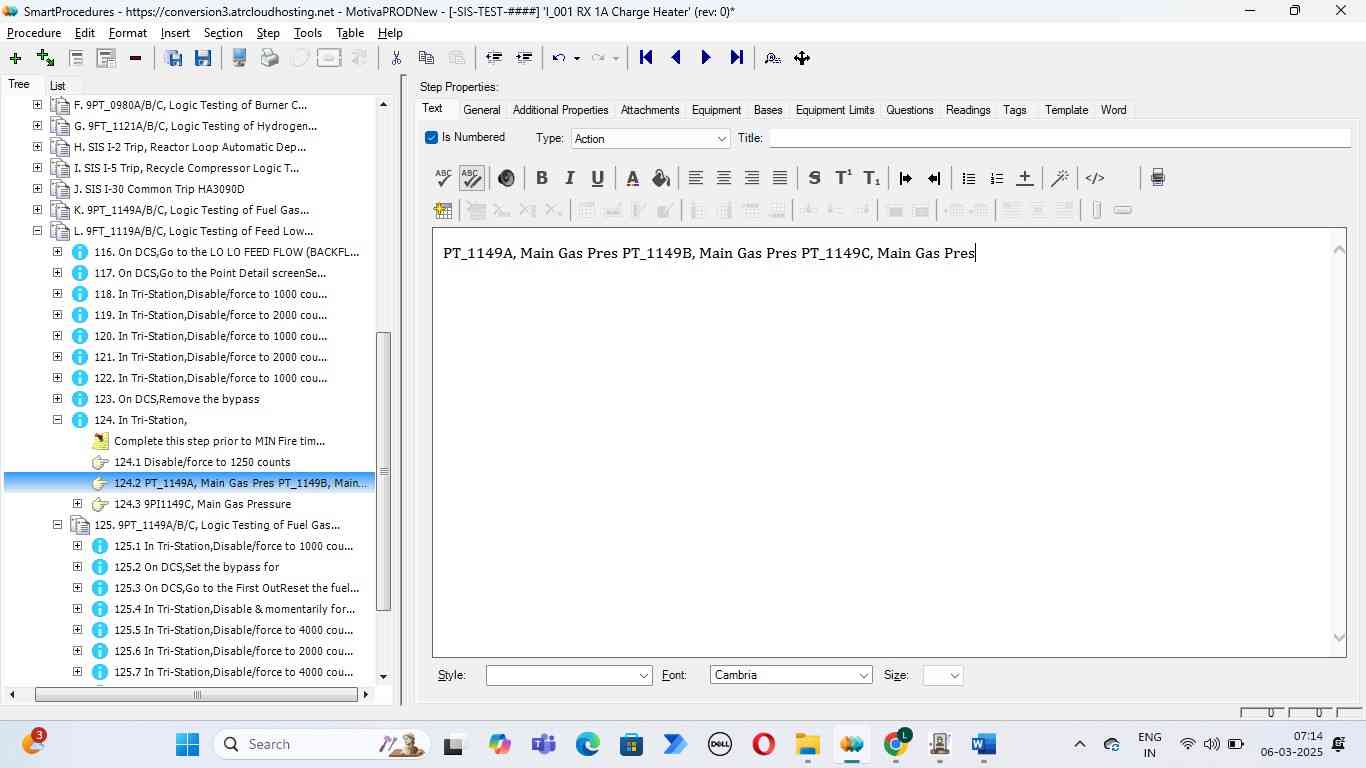Click the green plus add step icon

point(15,58)
